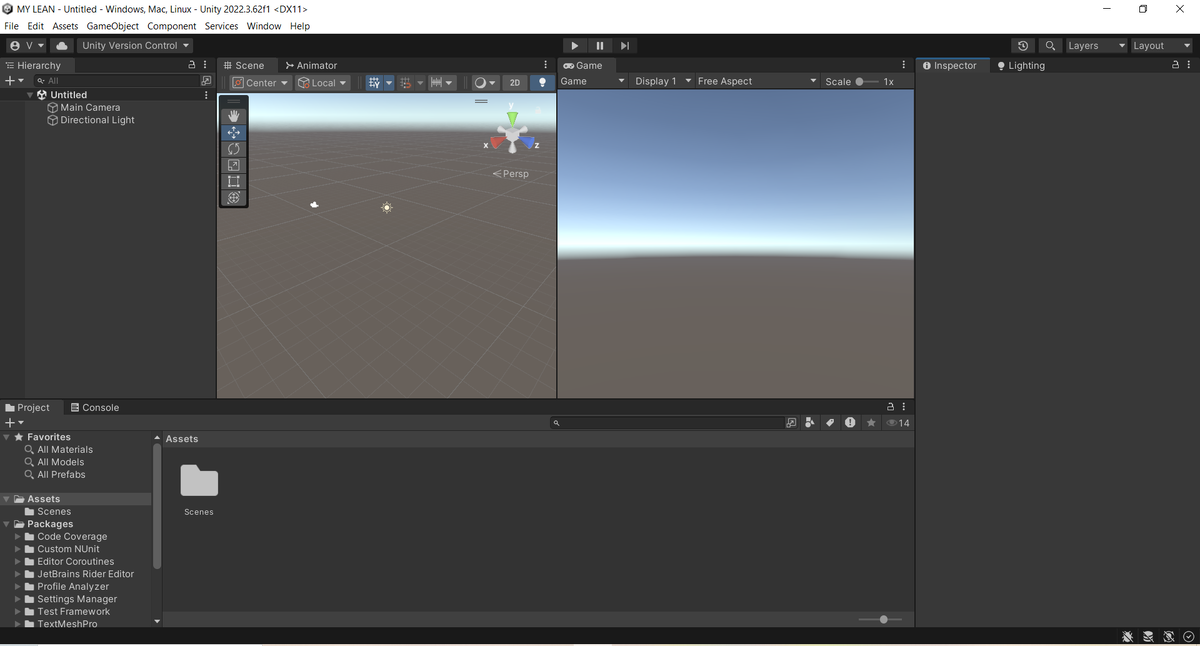Open the Assets menu
The height and width of the screenshot is (646, 1200).
pos(65,26)
